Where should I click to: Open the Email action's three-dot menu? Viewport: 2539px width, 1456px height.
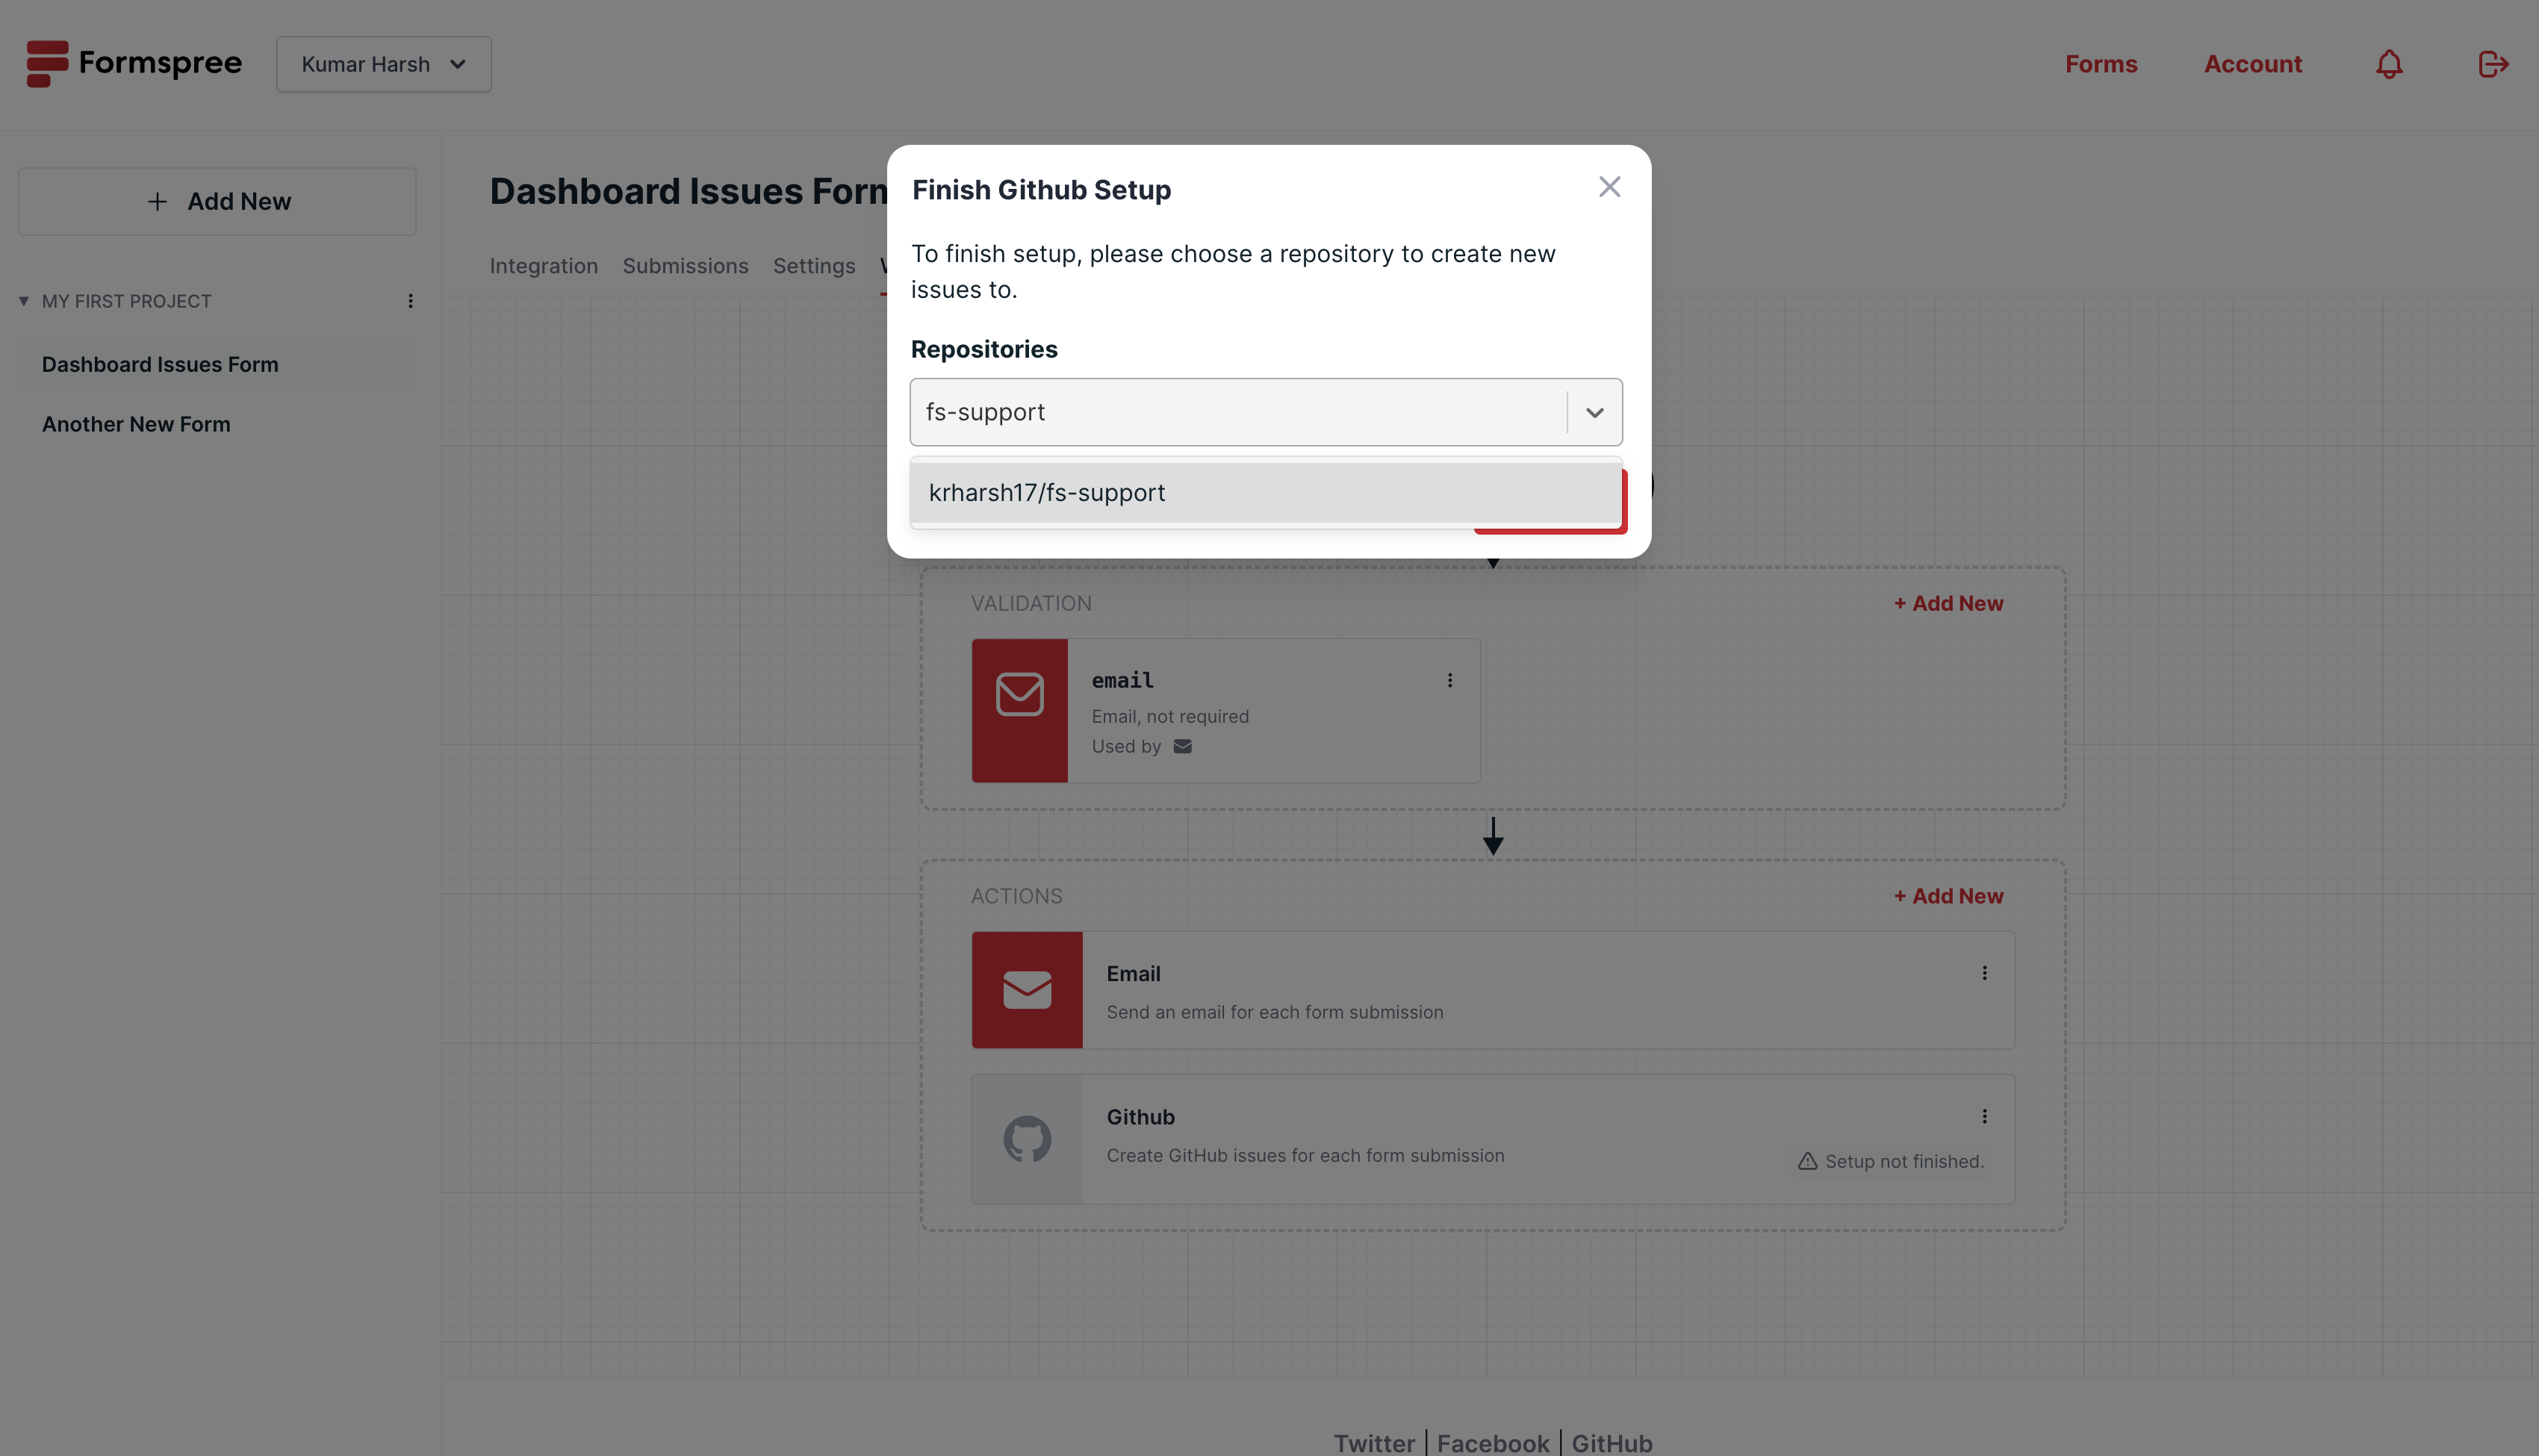1984,973
